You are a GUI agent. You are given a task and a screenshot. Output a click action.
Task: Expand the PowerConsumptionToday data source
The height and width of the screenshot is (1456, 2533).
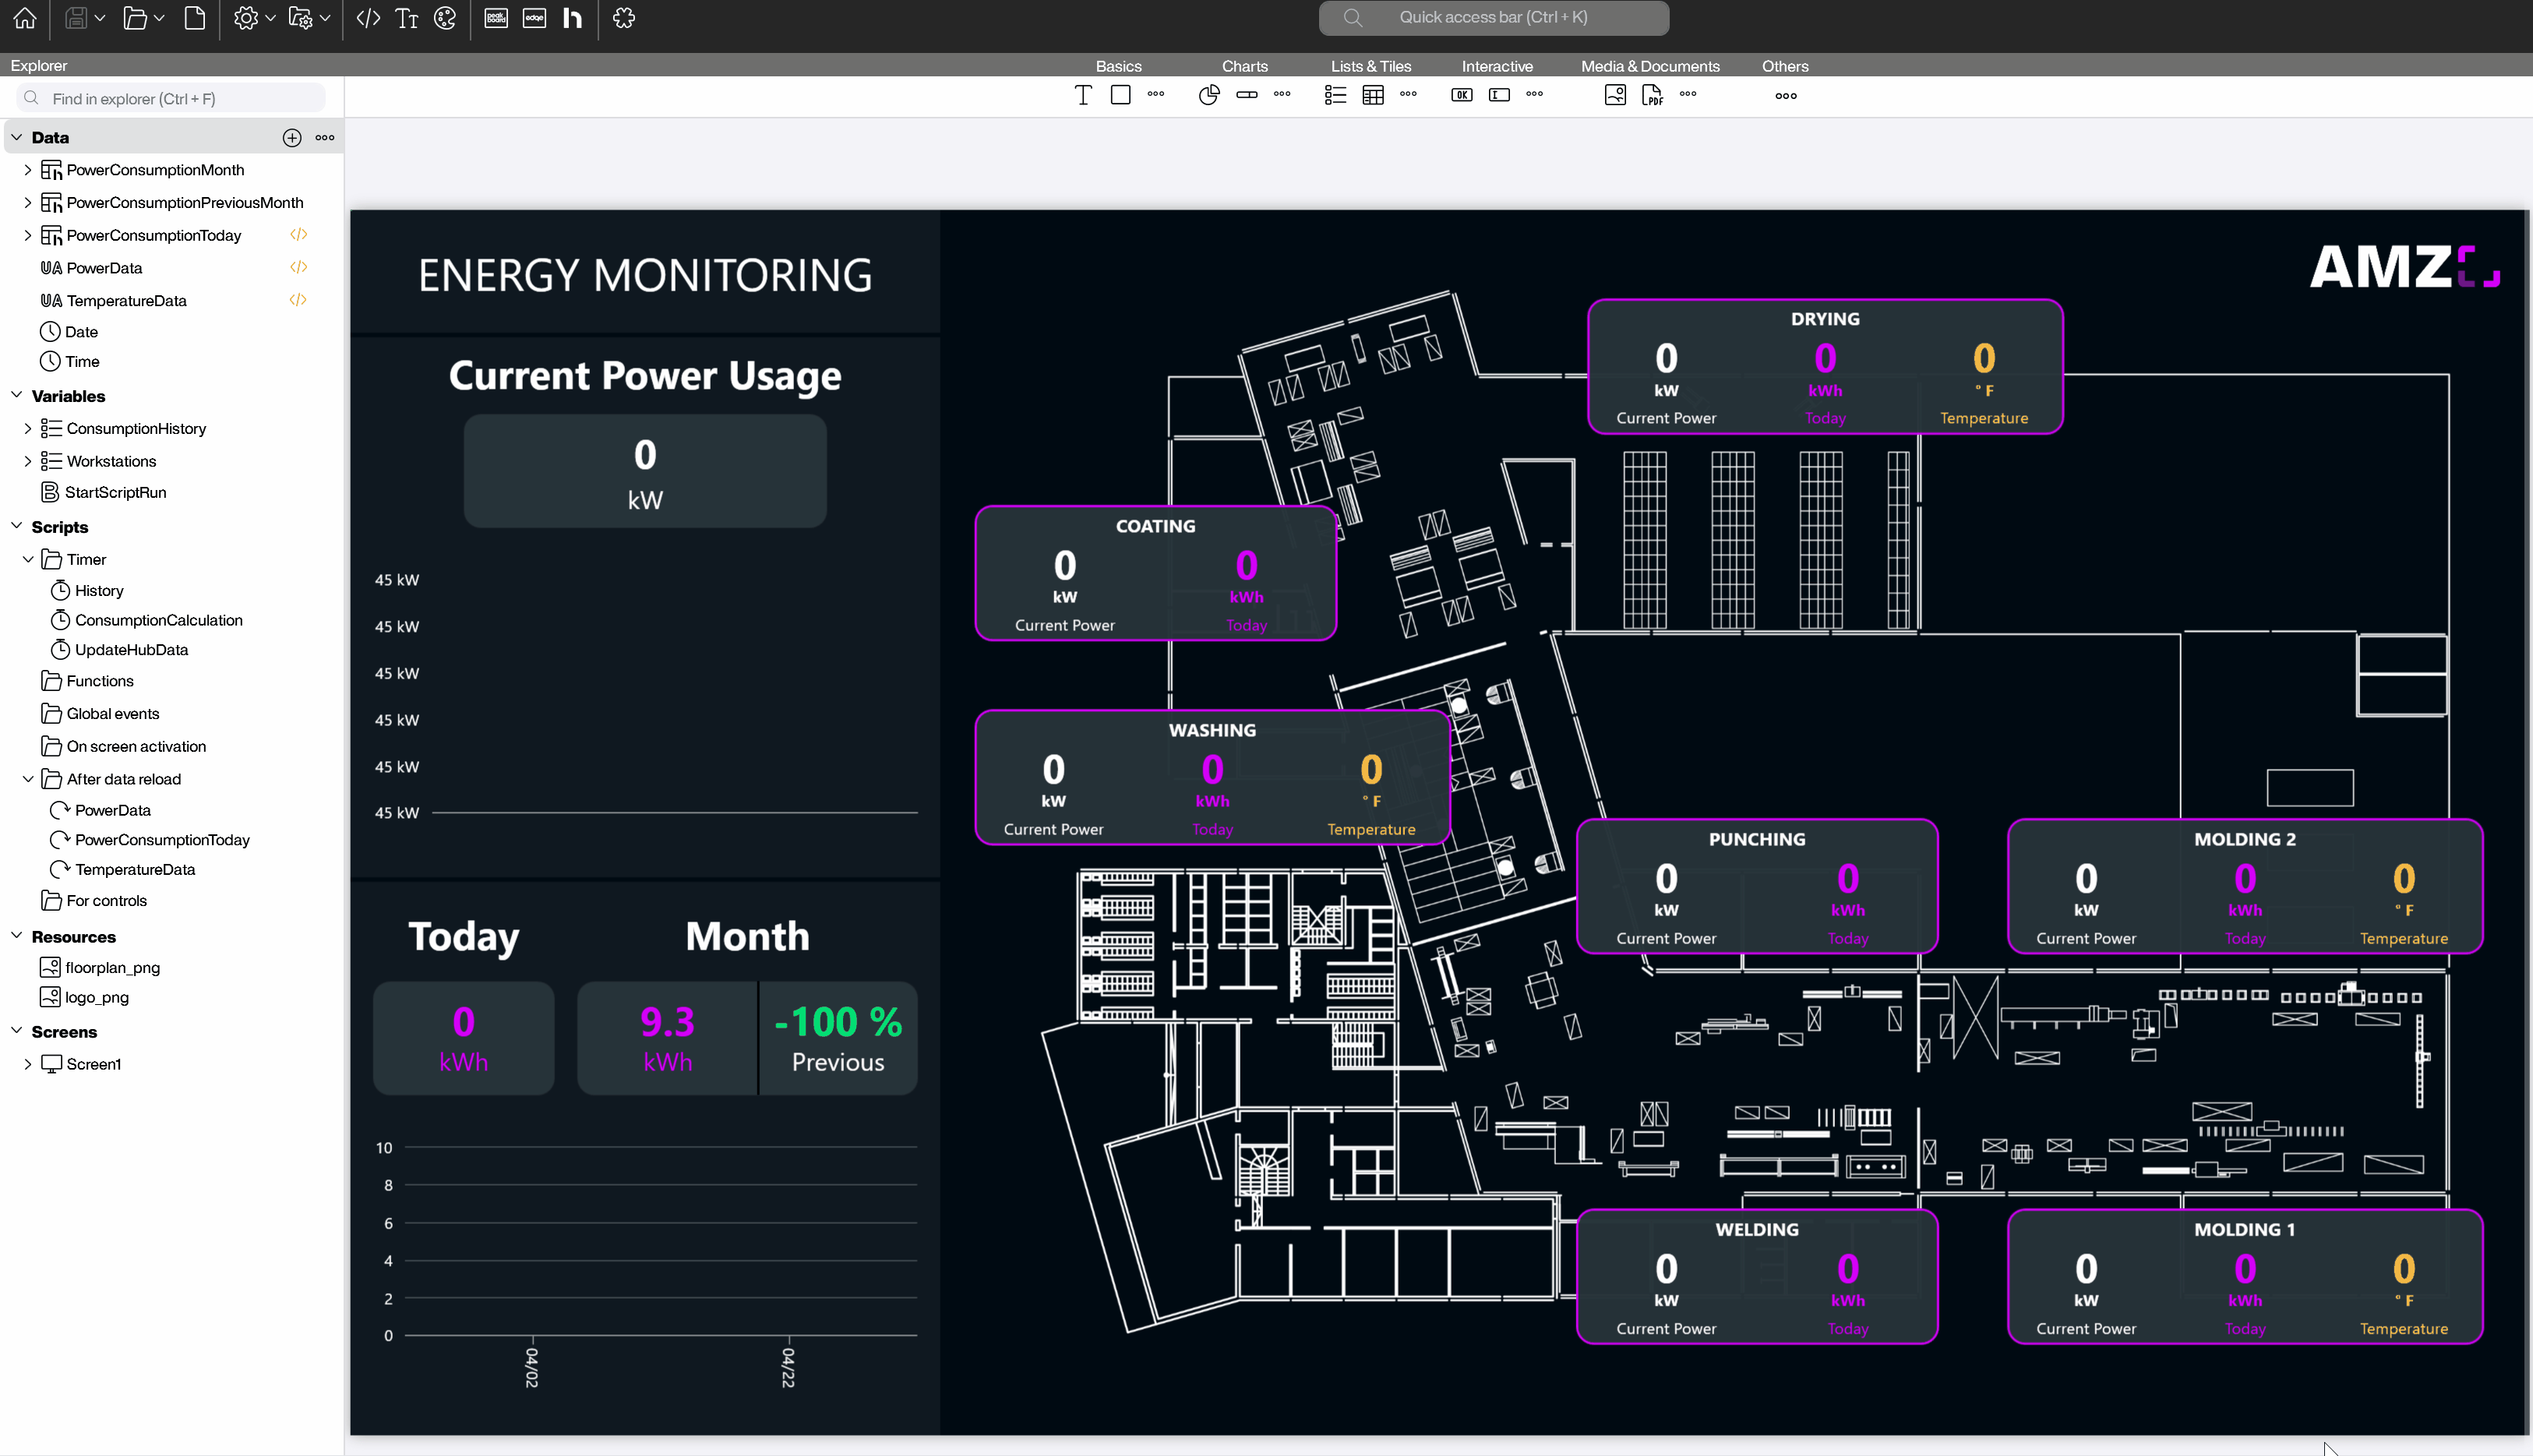(27, 235)
